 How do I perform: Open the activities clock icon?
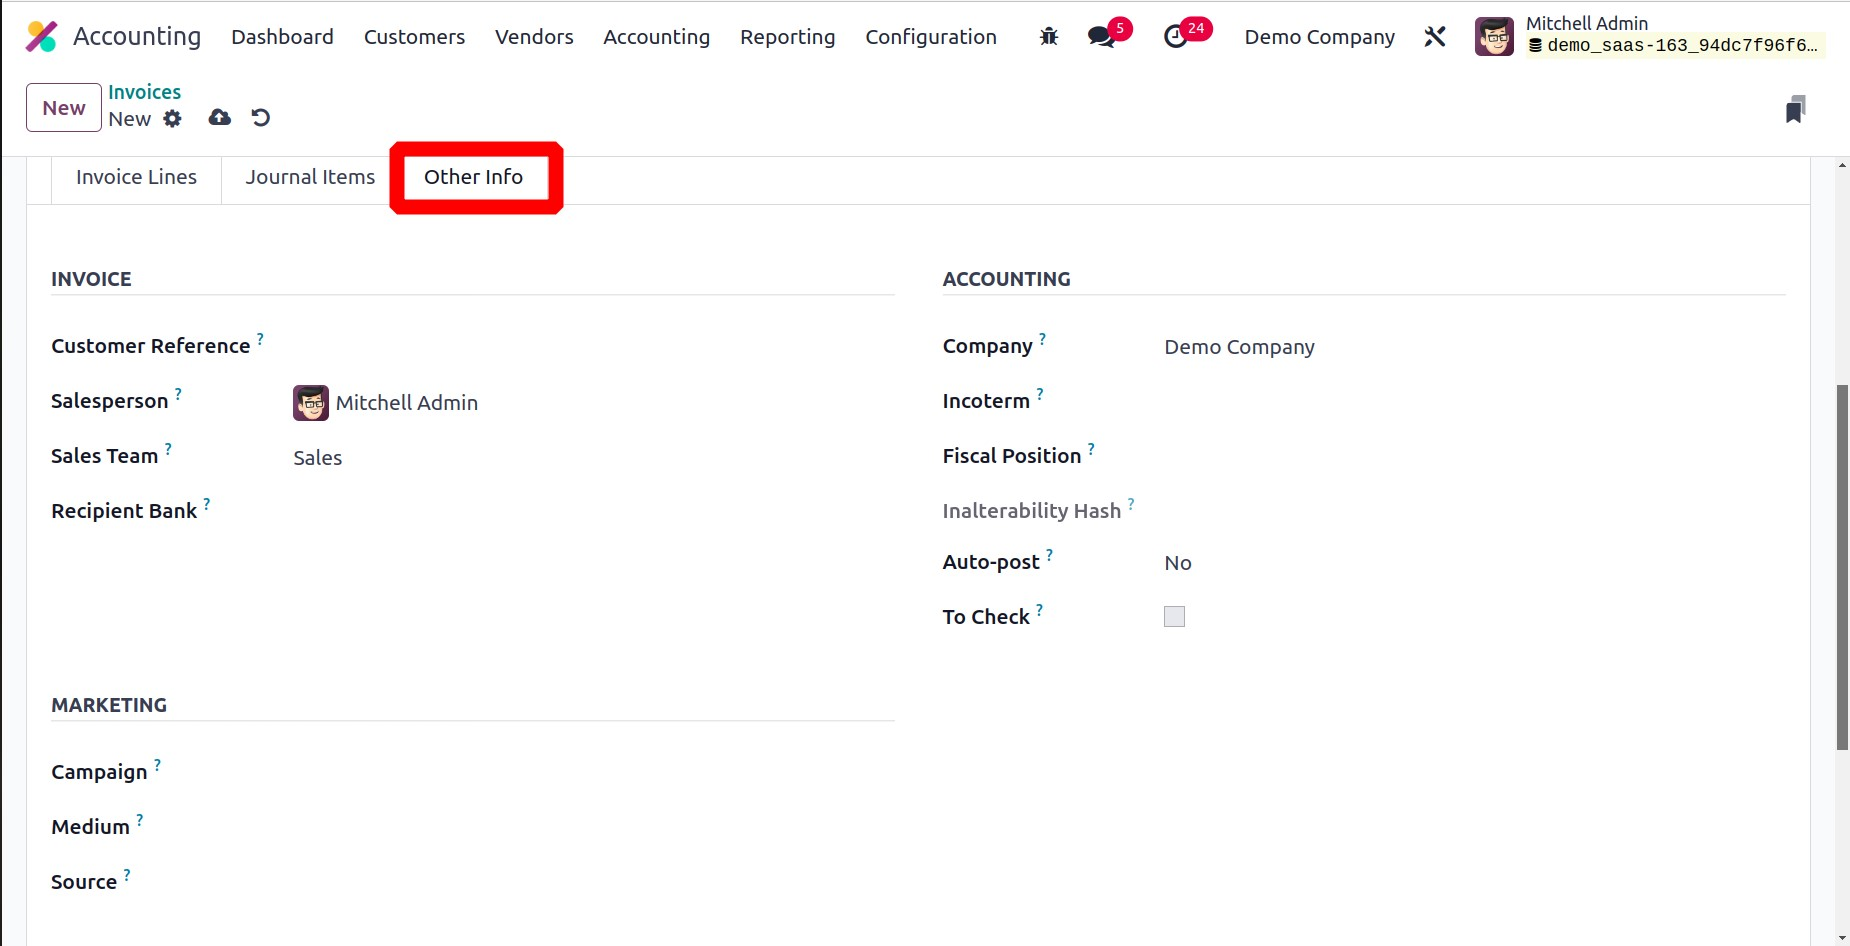[1176, 37]
